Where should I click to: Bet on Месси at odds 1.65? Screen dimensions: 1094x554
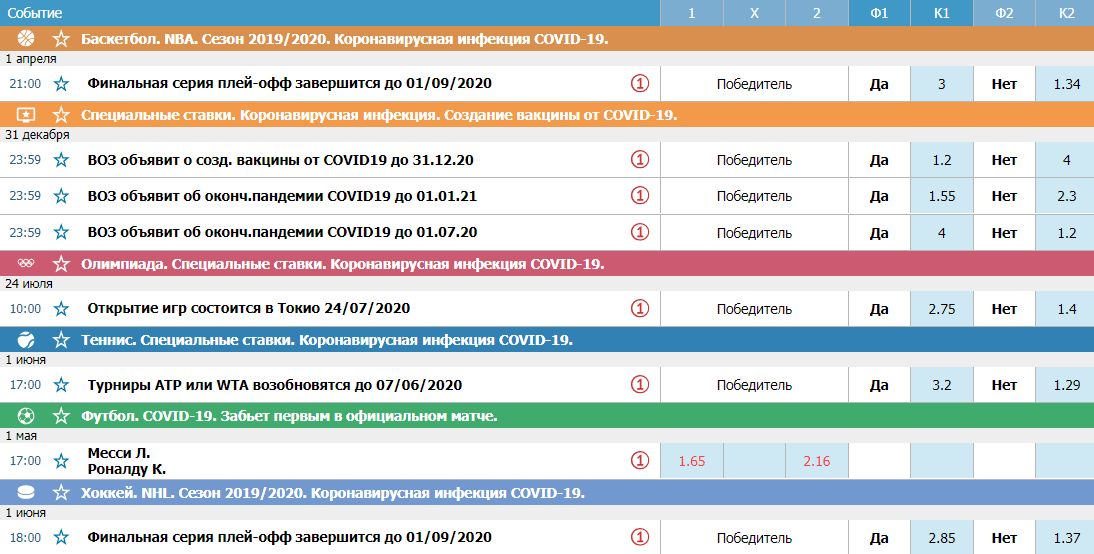tap(691, 461)
